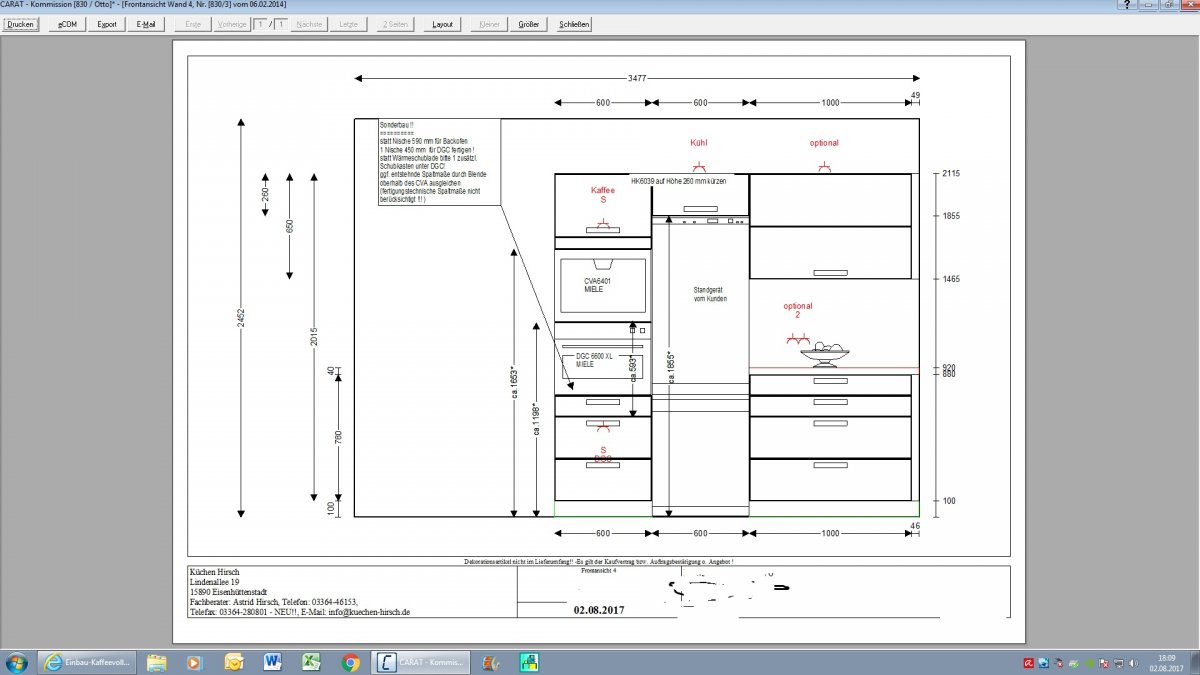The width and height of the screenshot is (1200, 675).
Task: Launch Windows Media Player from taskbar
Action: pyautogui.click(x=195, y=662)
